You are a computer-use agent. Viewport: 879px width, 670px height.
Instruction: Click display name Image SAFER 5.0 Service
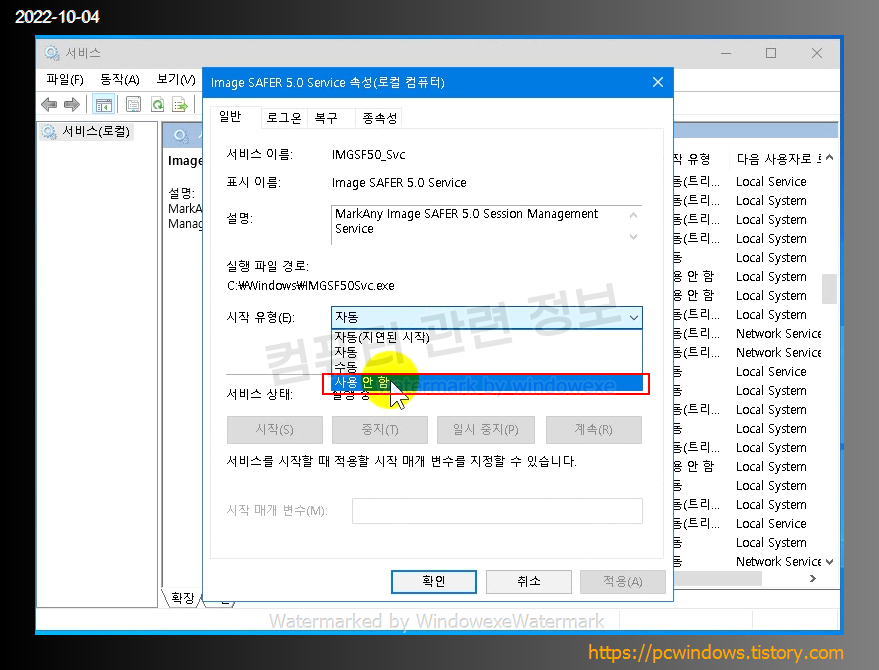tap(399, 183)
